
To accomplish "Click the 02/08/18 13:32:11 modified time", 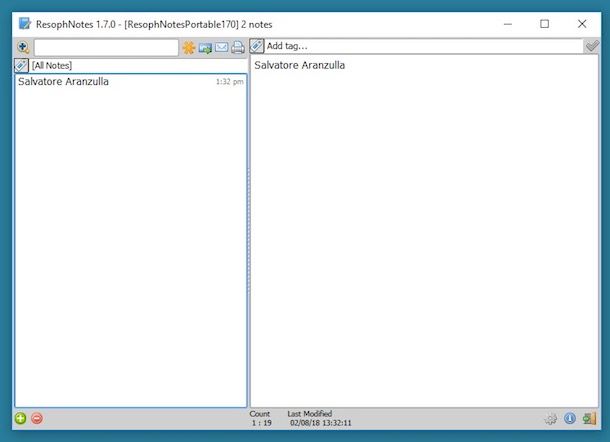I will pos(321,423).
